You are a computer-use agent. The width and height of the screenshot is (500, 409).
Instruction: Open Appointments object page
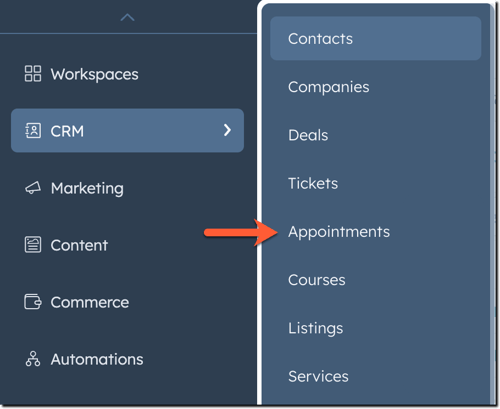[x=339, y=232]
